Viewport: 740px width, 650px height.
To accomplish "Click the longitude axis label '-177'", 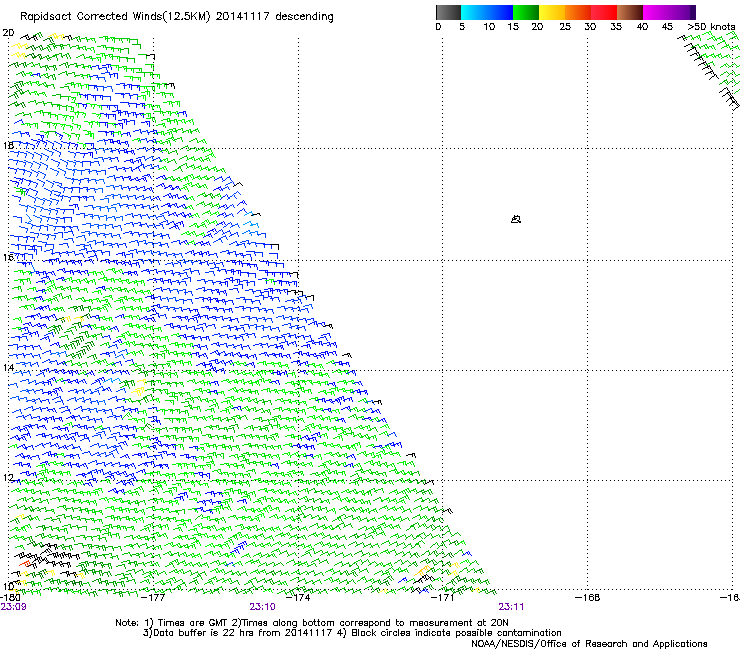I will 154,598.
